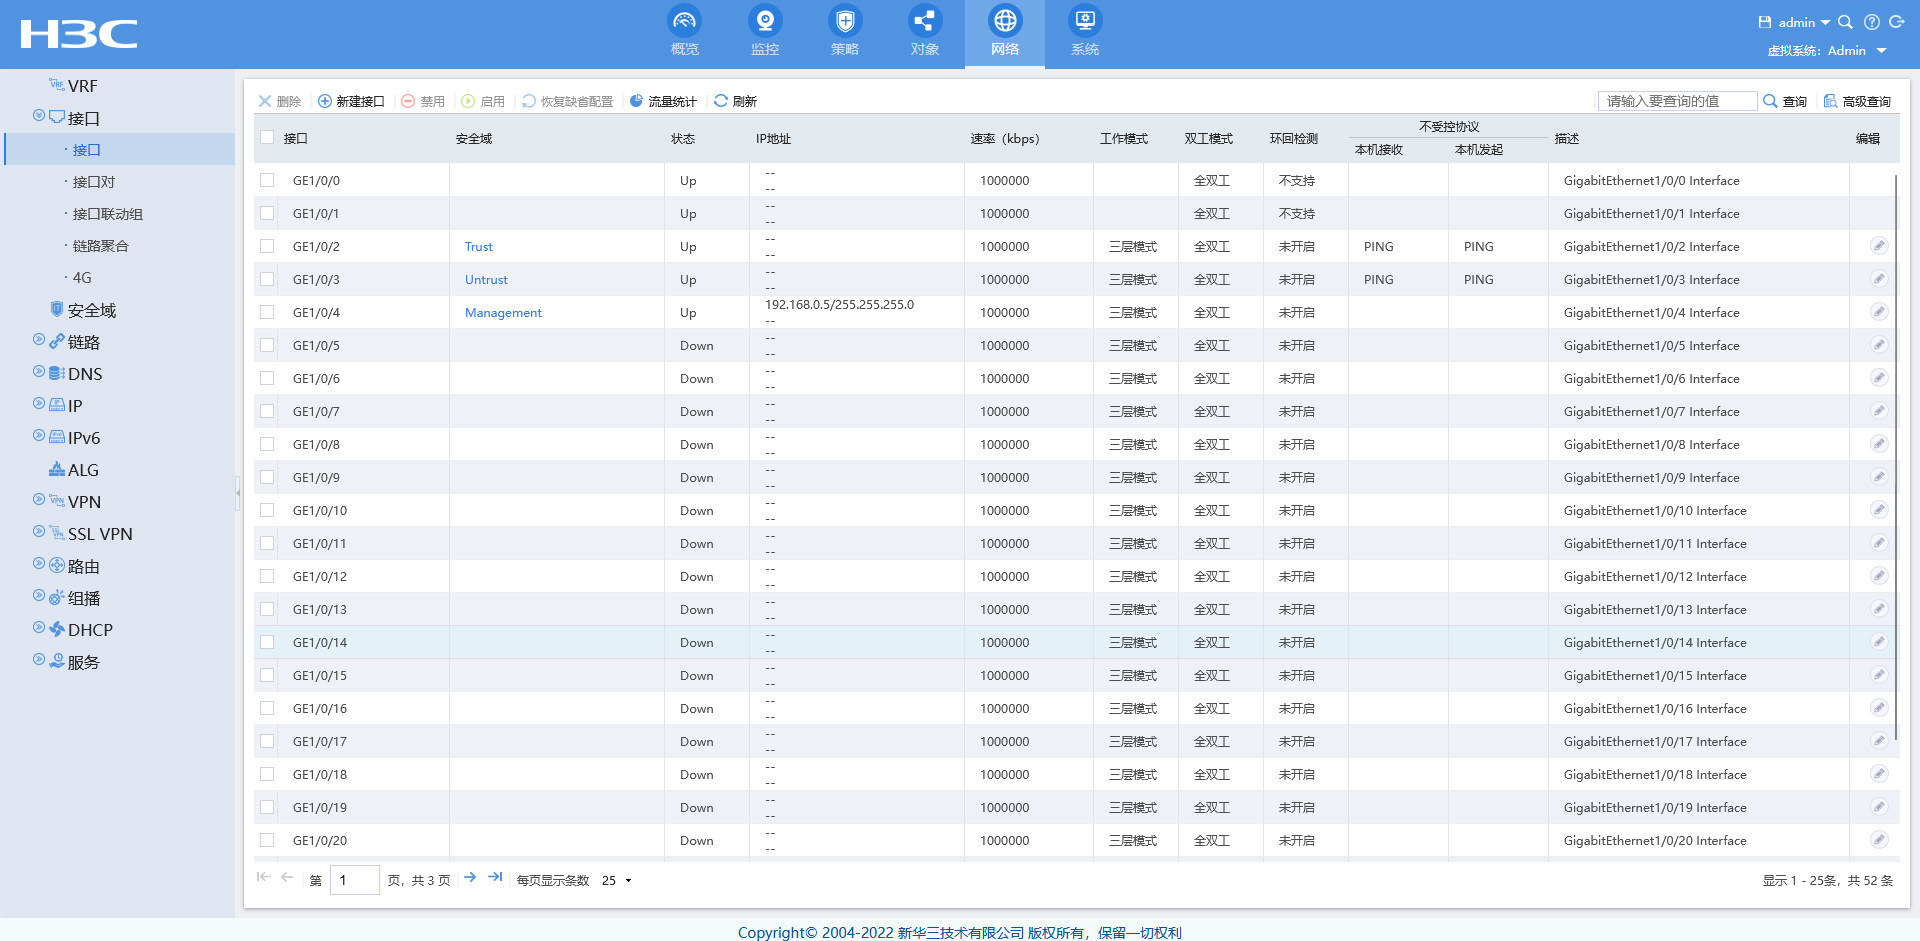Click the 刷新 refresh toolbar icon
The height and width of the screenshot is (941, 1920).
721,101
